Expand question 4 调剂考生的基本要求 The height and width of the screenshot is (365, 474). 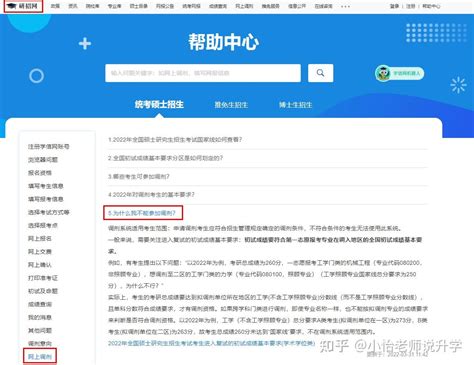pyautogui.click(x=151, y=194)
